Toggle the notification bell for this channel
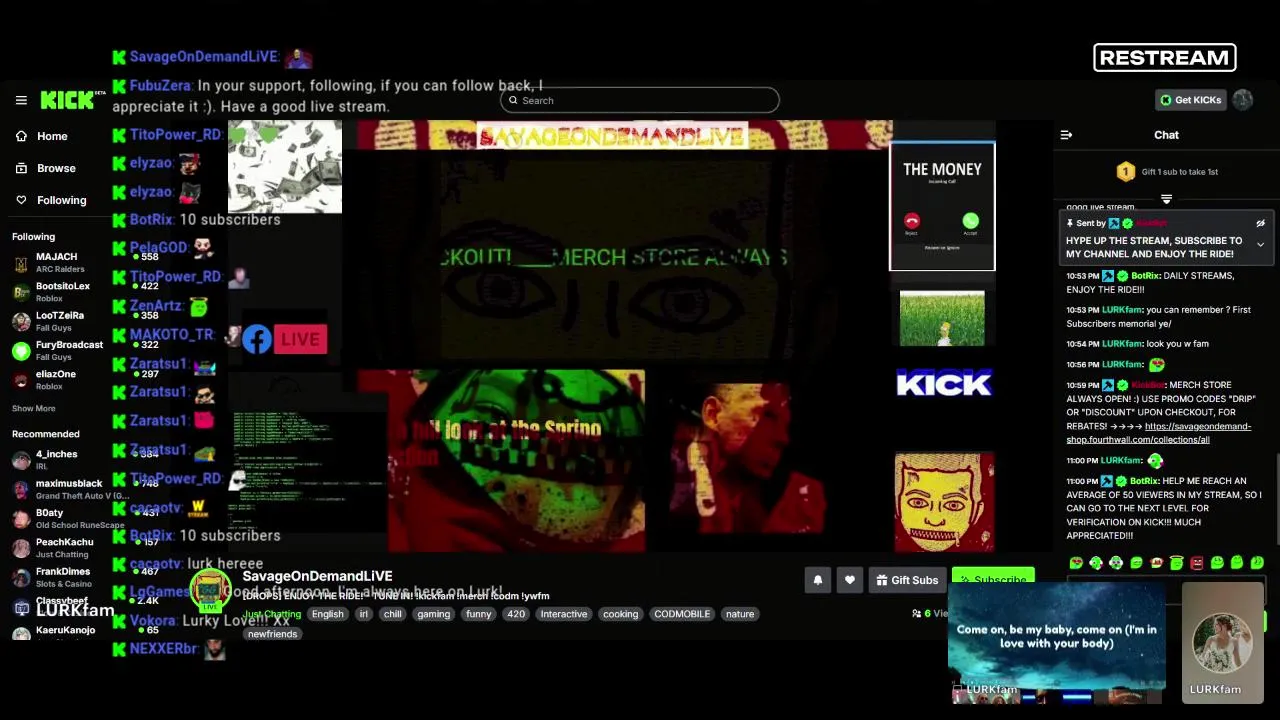This screenshot has width=1280, height=720. point(818,580)
